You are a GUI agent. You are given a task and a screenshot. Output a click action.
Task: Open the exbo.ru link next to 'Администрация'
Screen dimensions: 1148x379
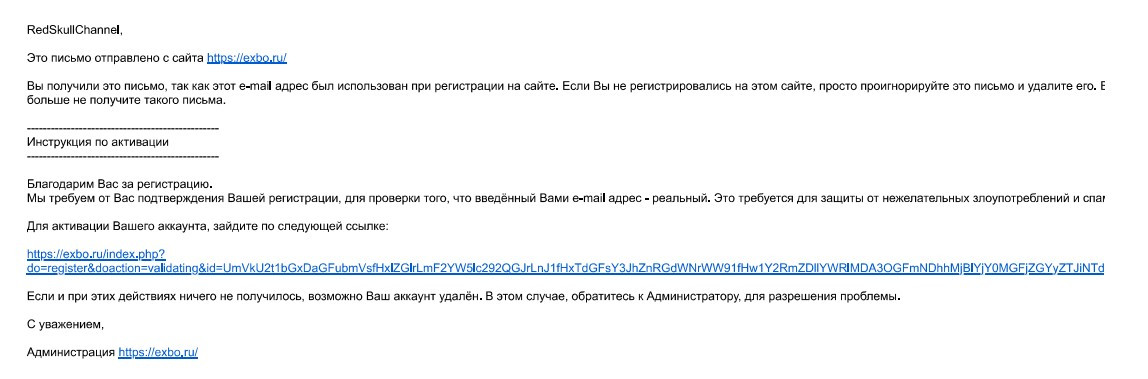click(158, 353)
